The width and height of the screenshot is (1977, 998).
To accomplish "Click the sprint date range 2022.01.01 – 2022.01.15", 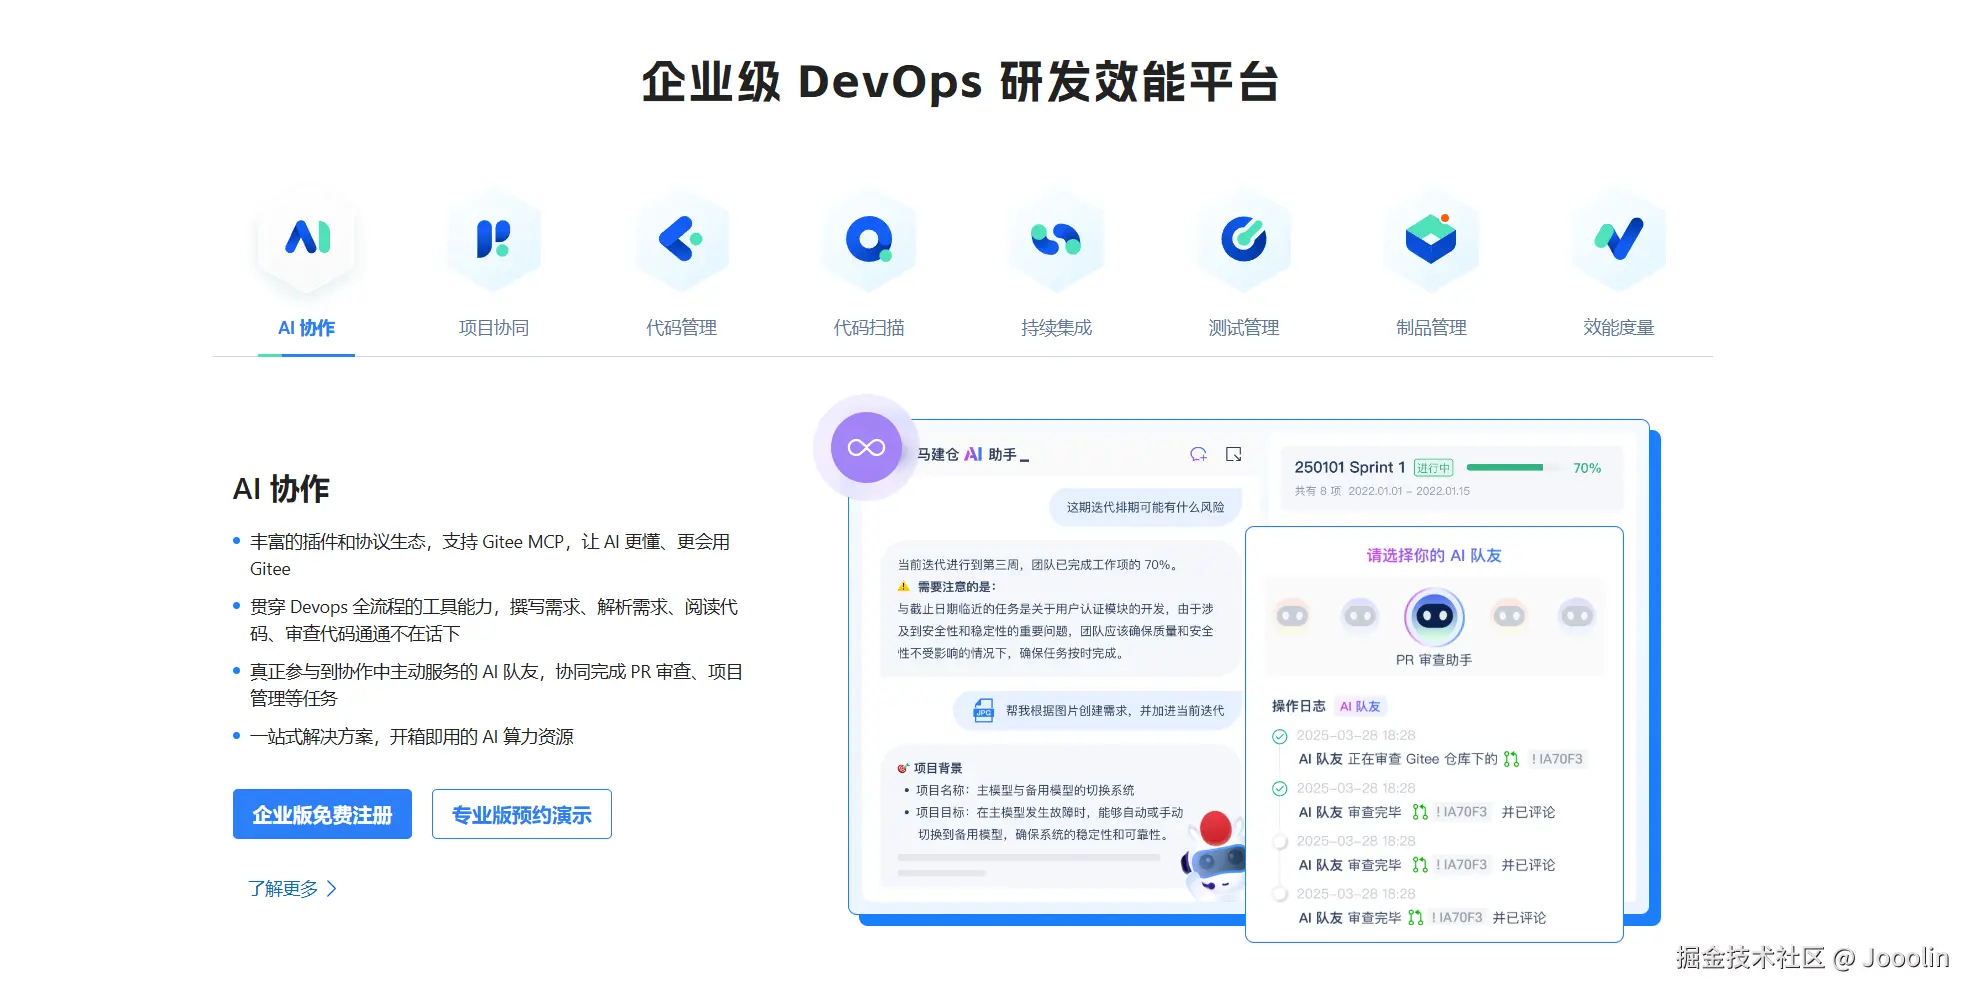I will 1409,491.
